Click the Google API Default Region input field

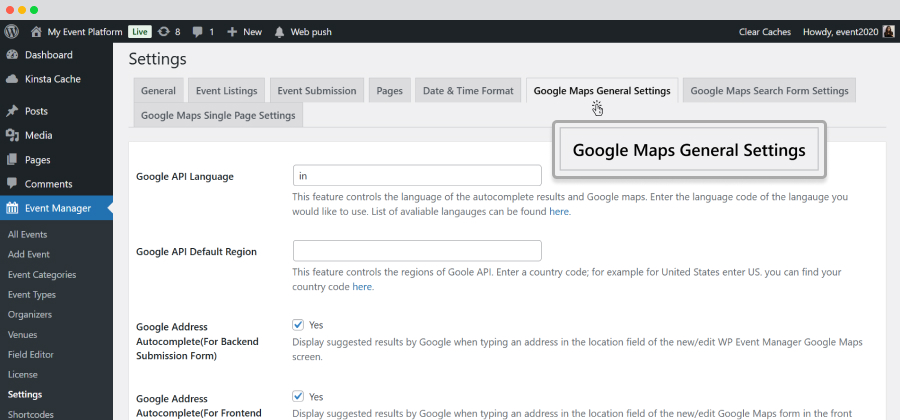417,251
